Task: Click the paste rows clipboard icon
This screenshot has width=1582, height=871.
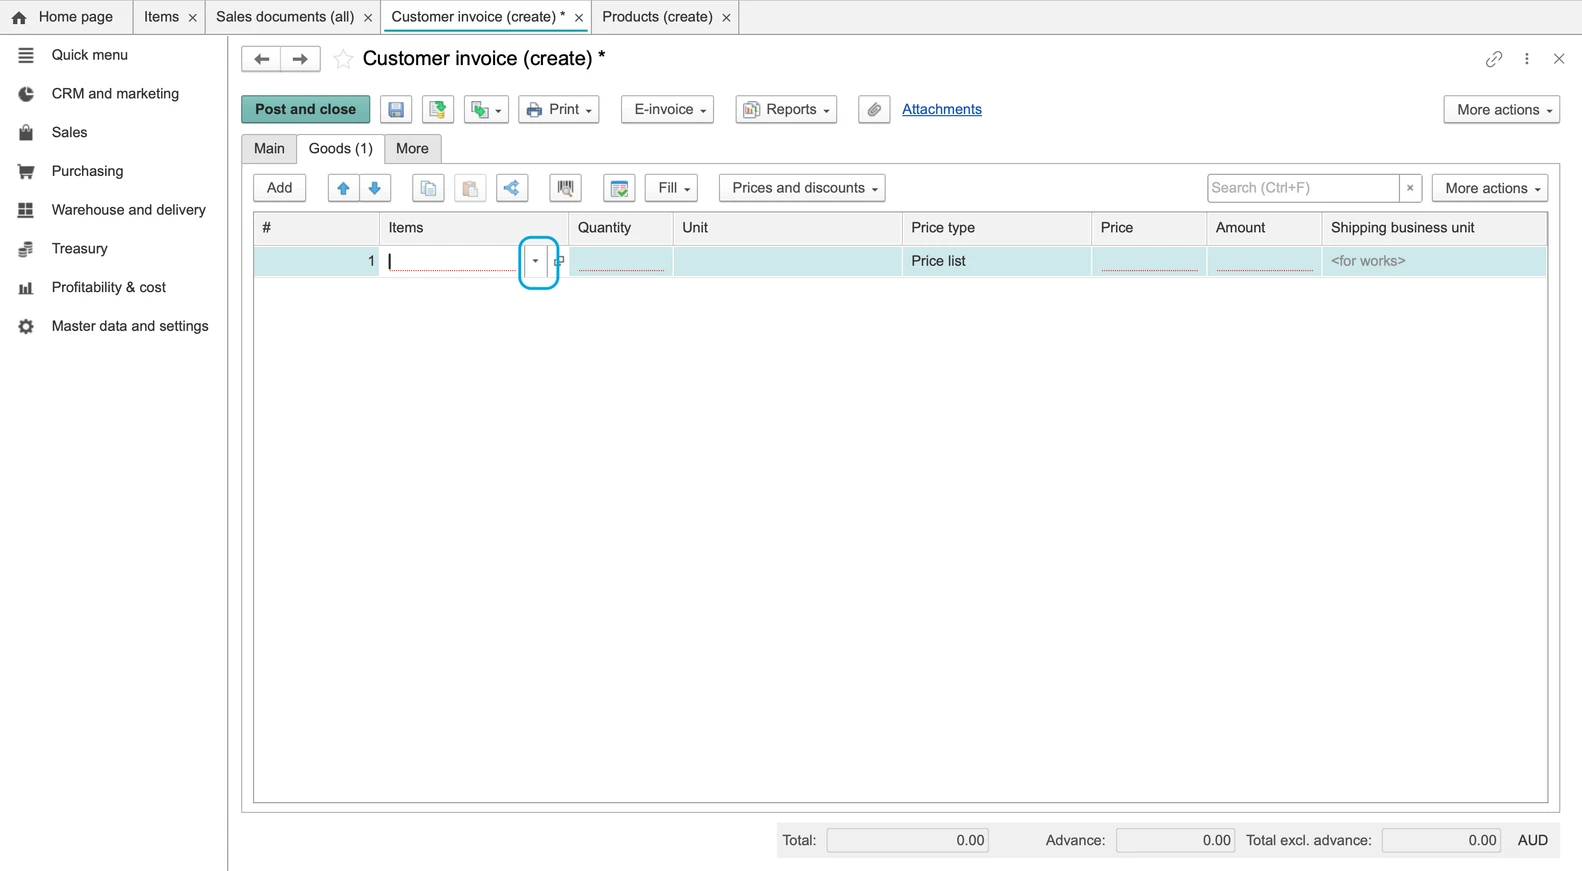Action: pos(470,188)
